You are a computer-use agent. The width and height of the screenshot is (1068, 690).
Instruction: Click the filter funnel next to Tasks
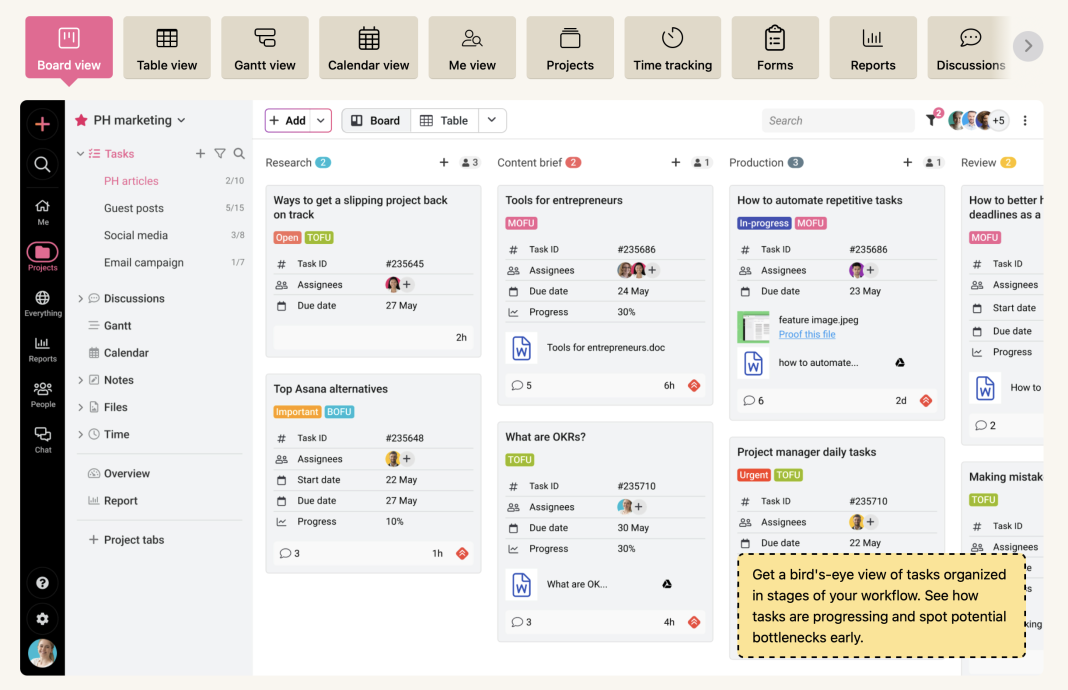[222, 154]
